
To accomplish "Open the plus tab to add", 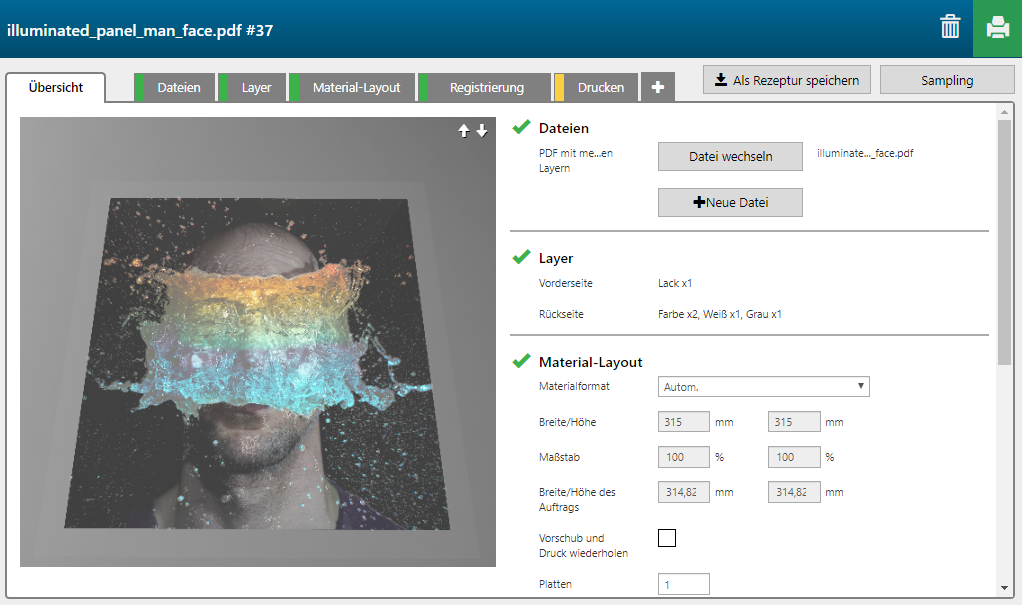I will click(x=657, y=88).
